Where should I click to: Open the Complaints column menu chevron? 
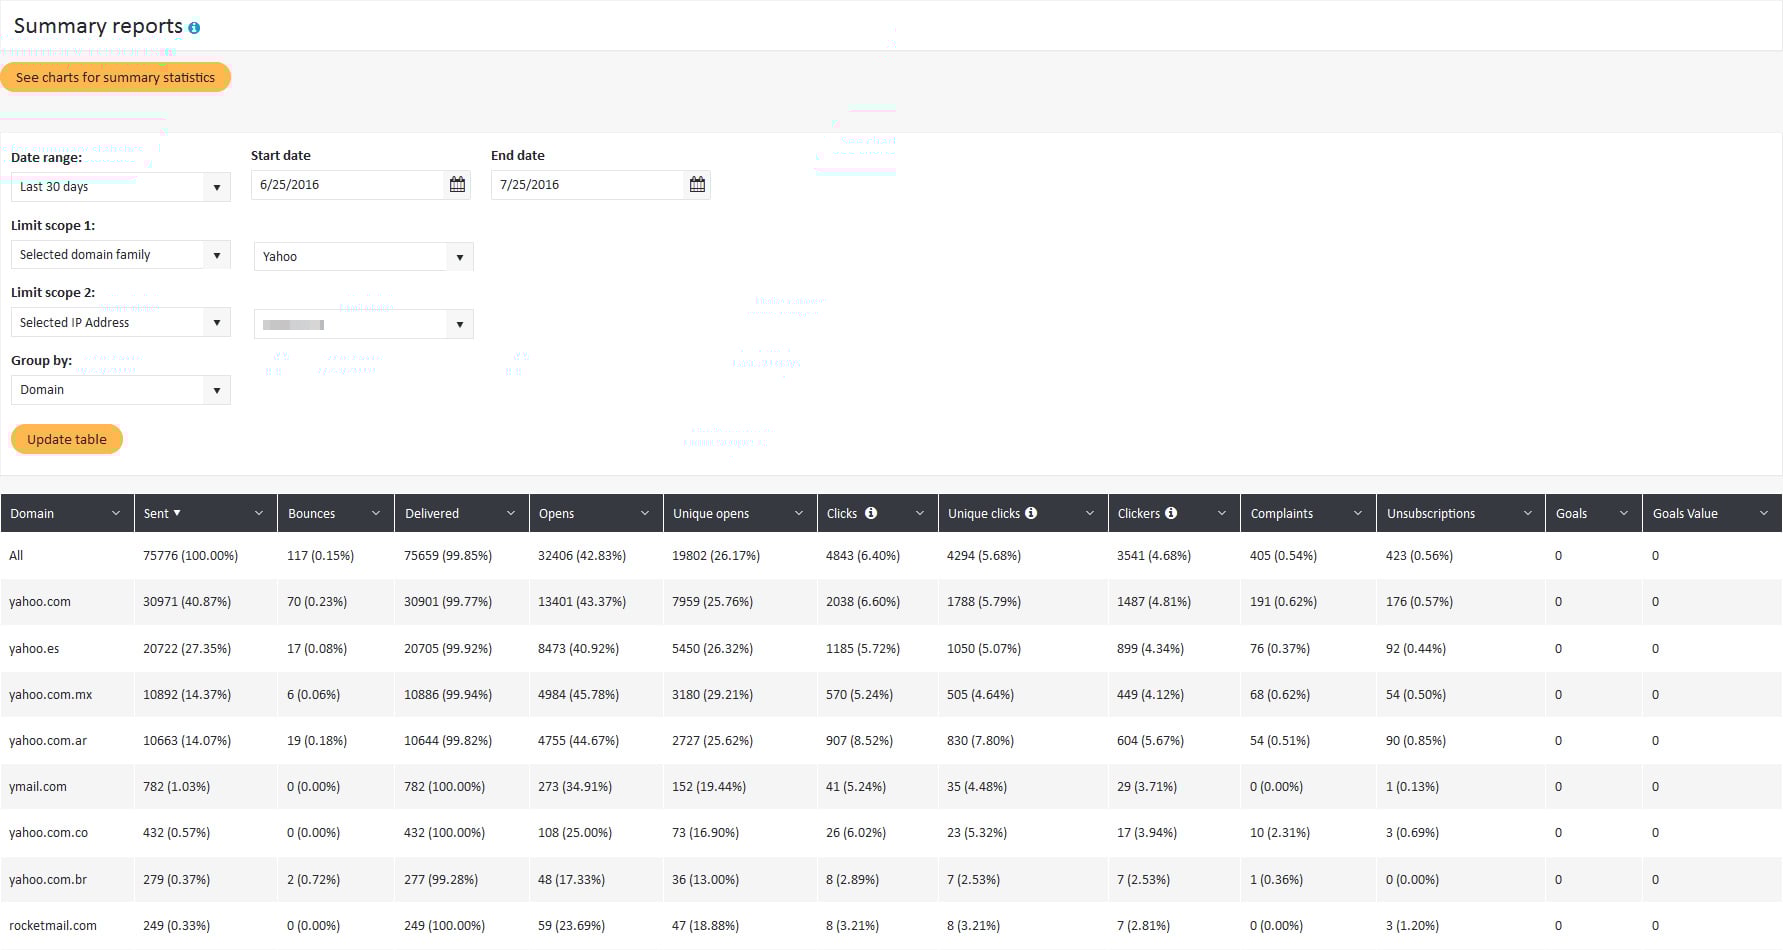tap(1357, 513)
